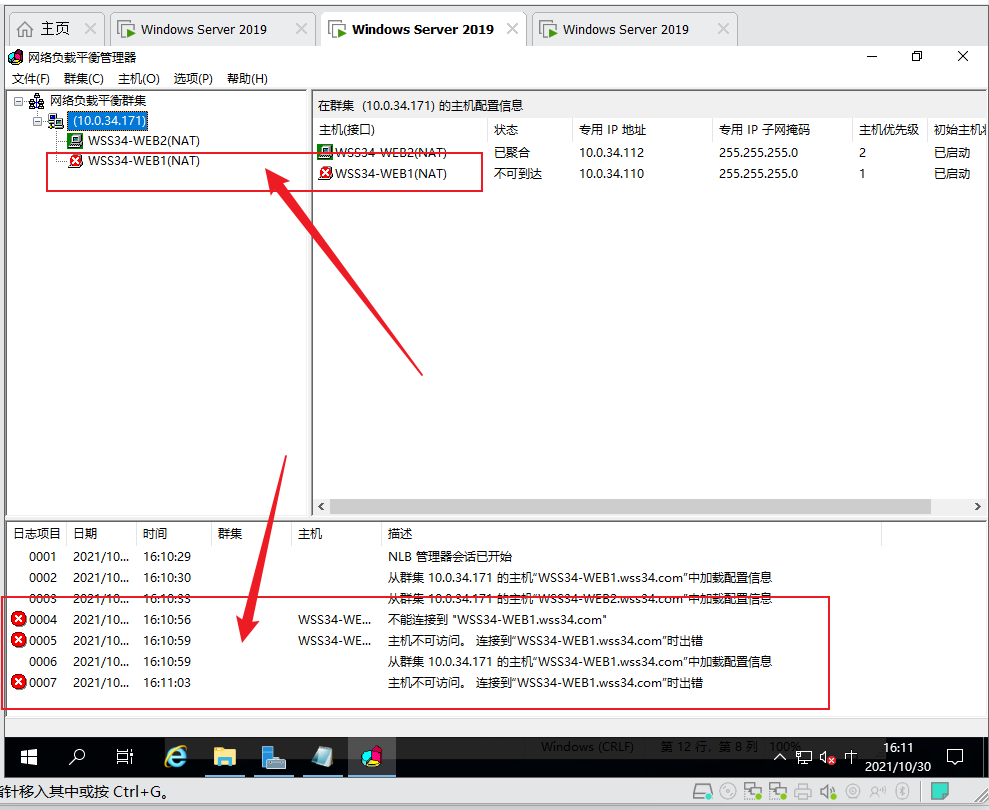Open the 文件(F) menu

[30, 79]
